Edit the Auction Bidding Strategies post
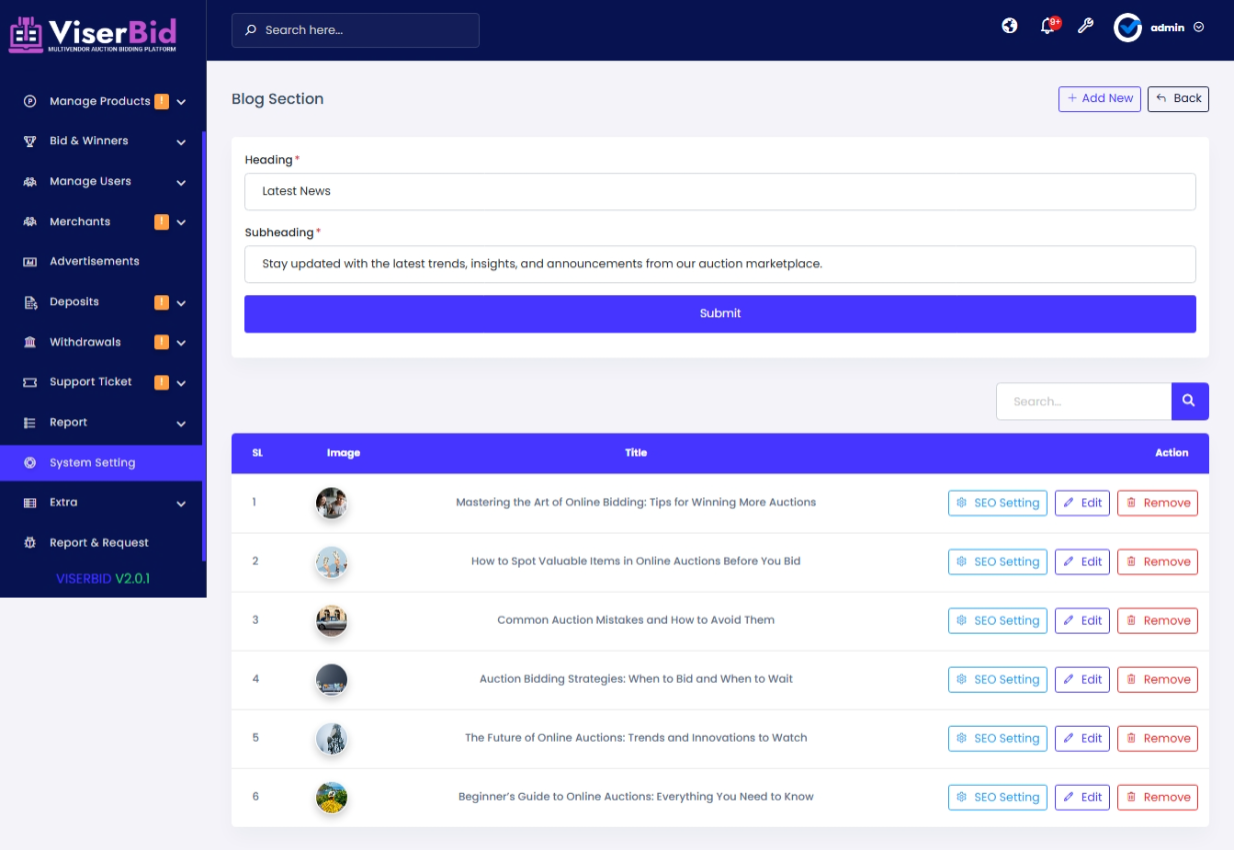1234x850 pixels. tap(1082, 680)
